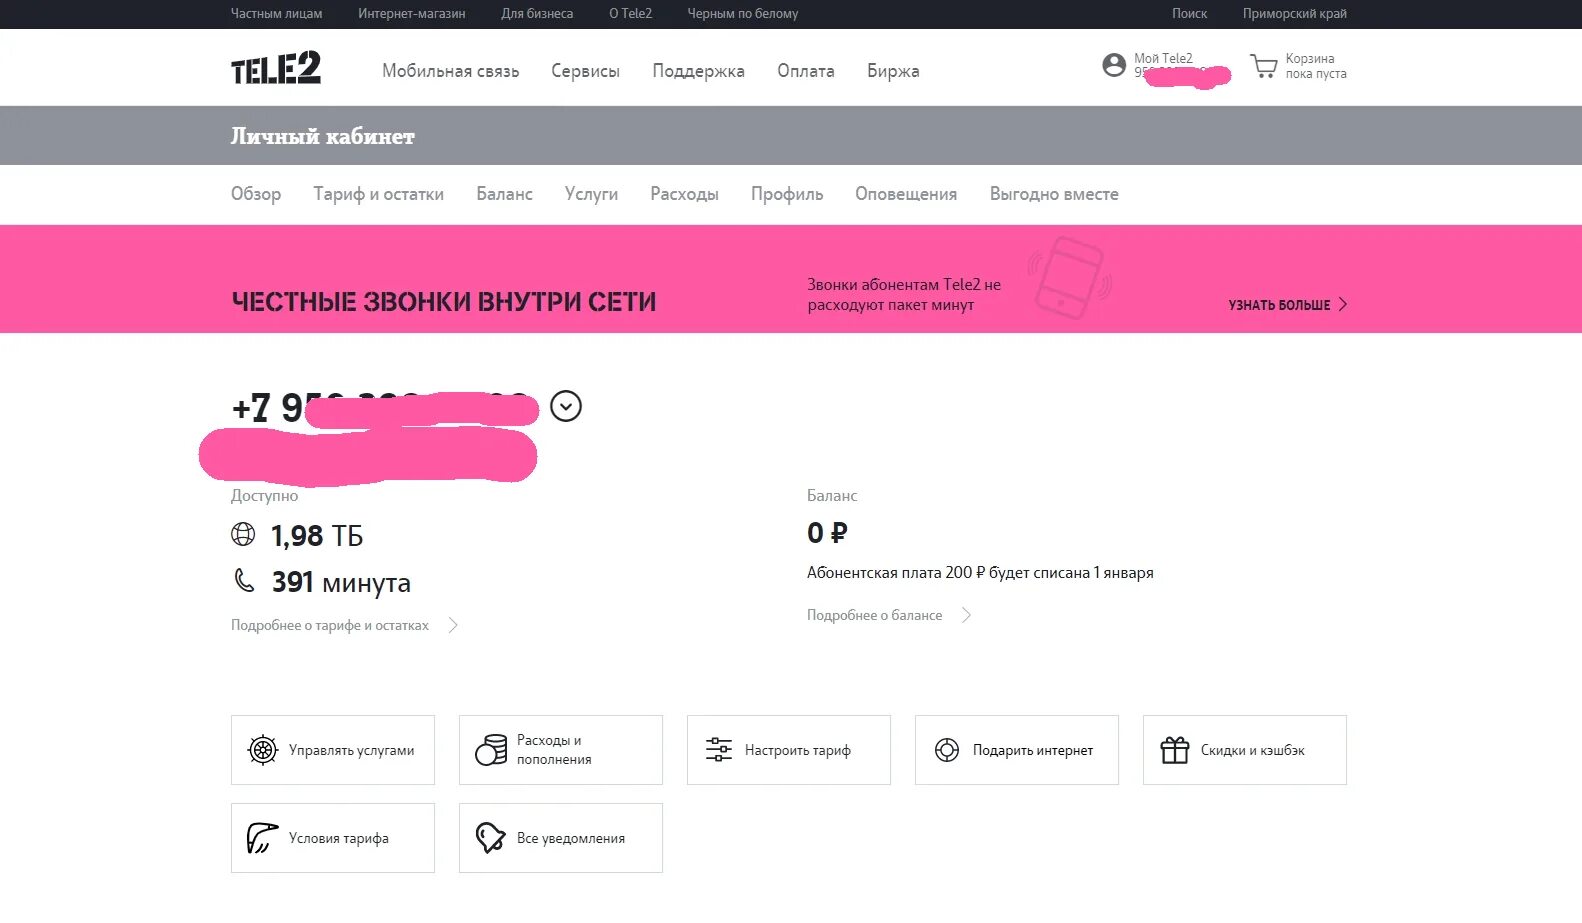Open Поддержка menu
Viewport: 1582px width, 923px height.
pyautogui.click(x=699, y=71)
